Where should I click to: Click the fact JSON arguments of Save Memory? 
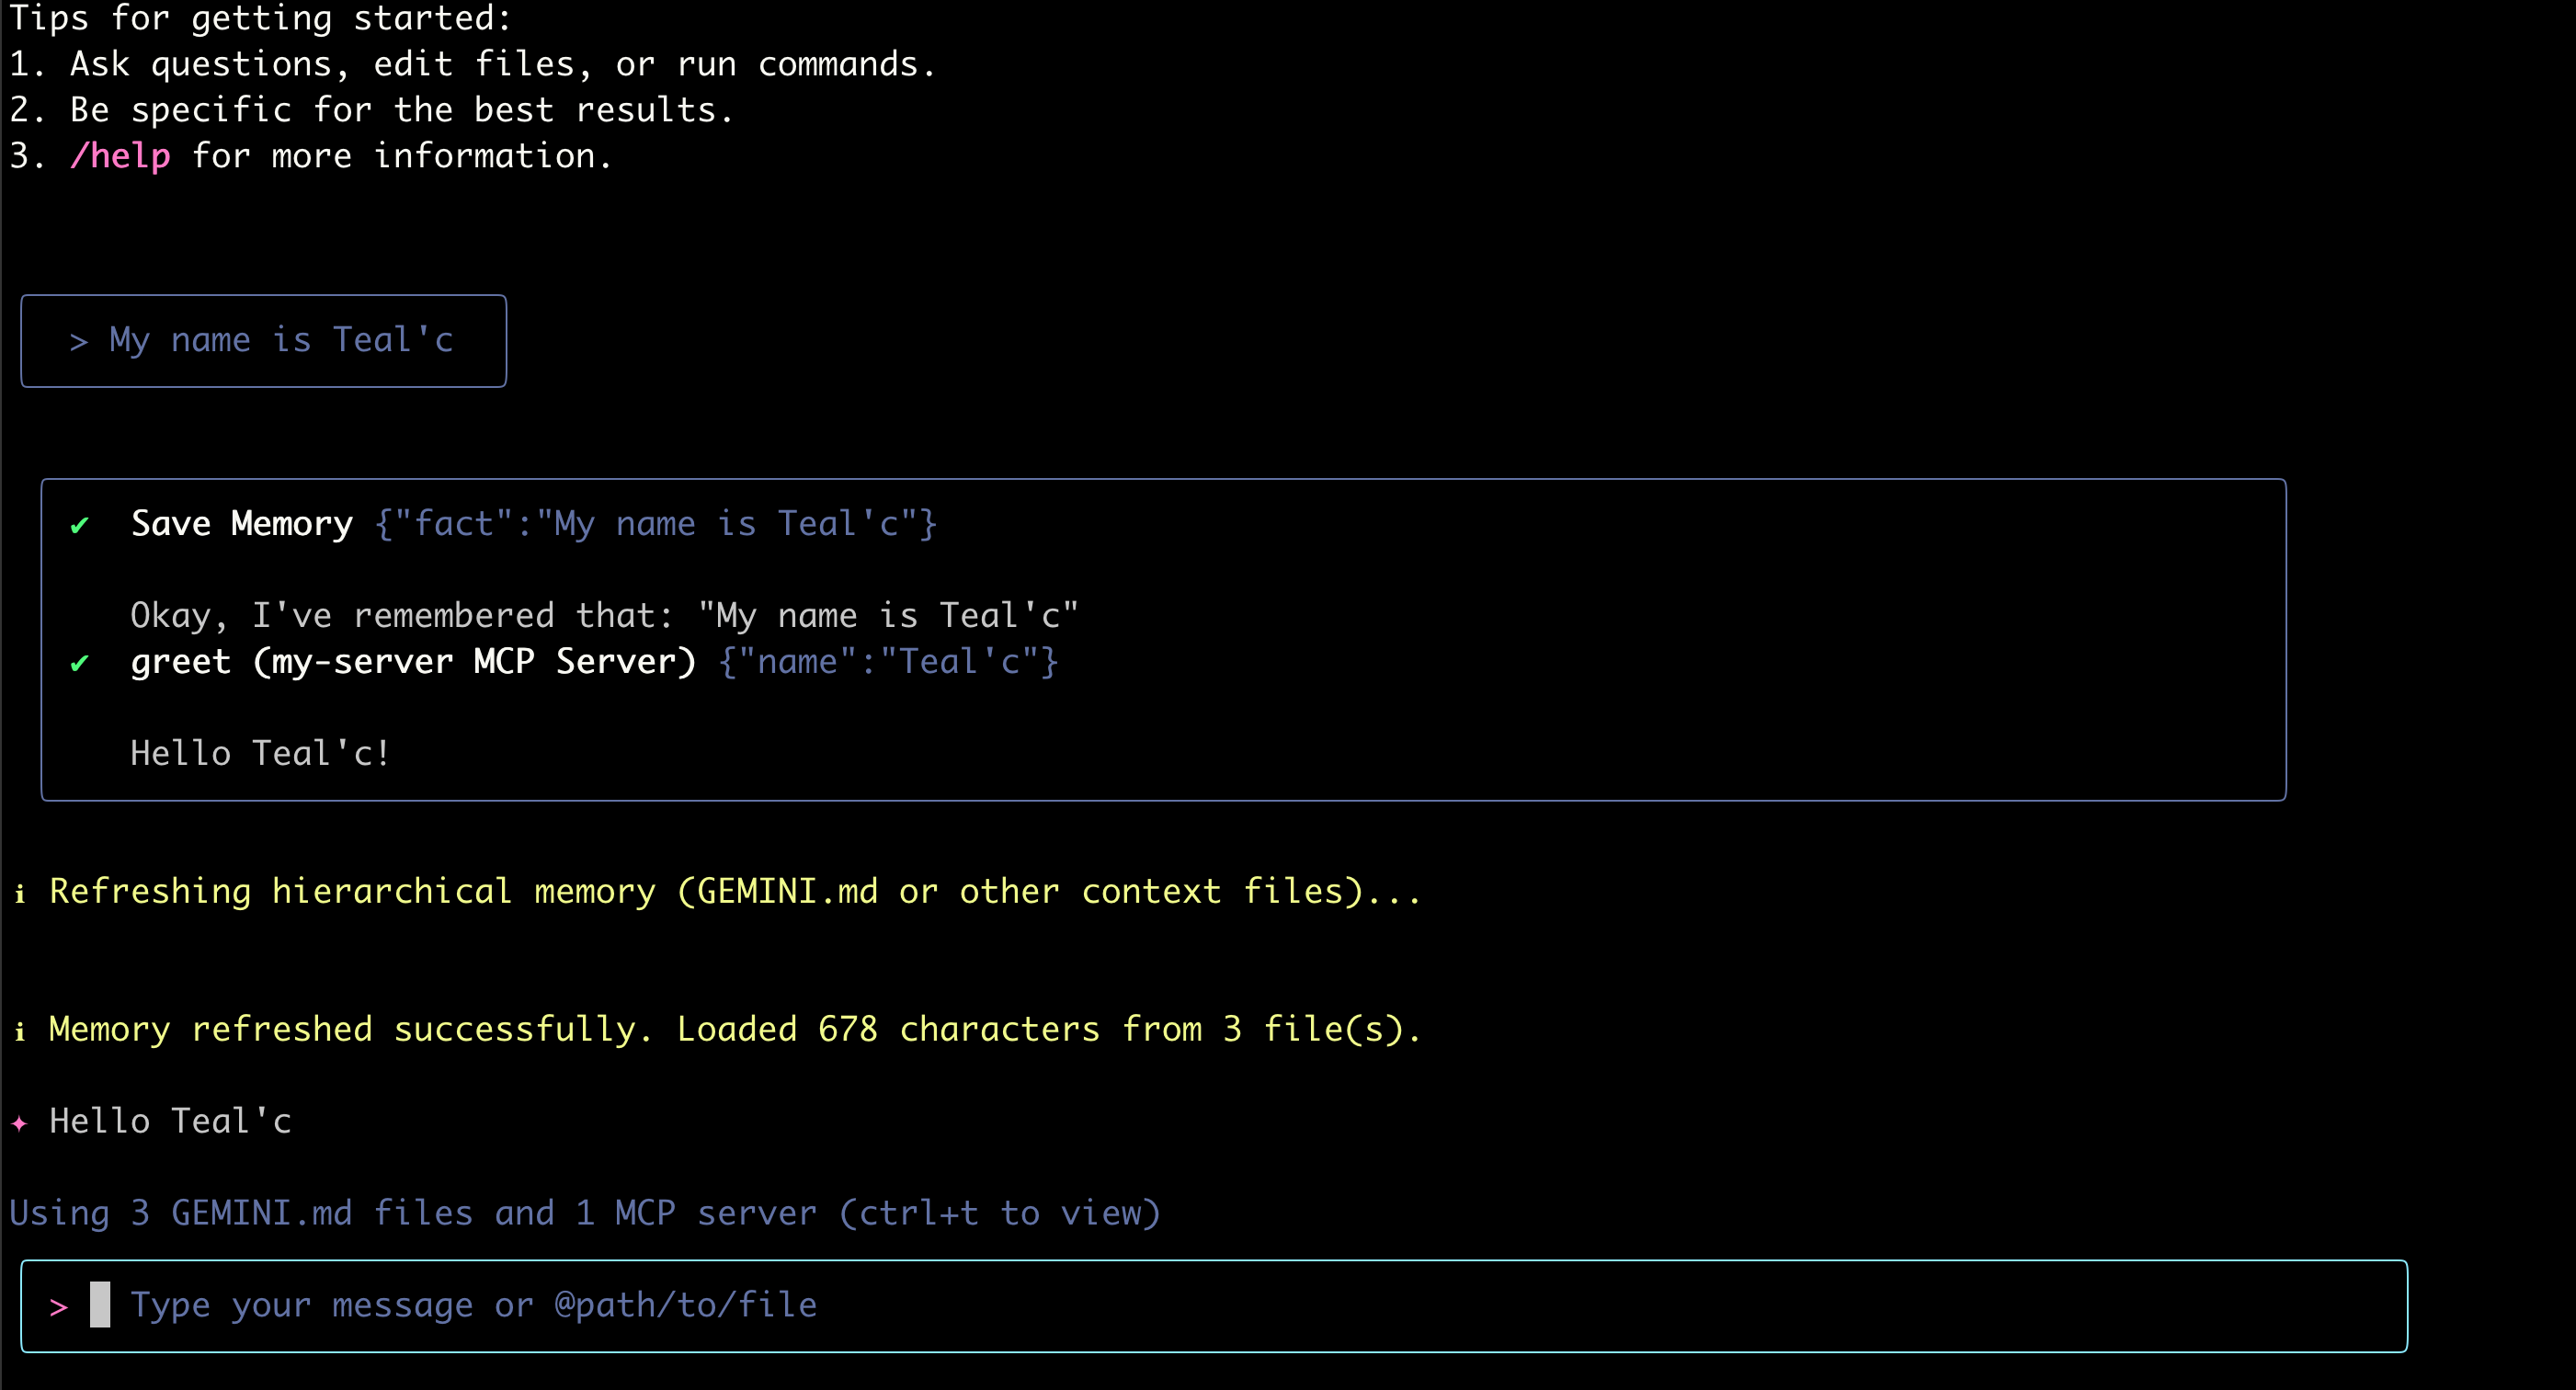pos(655,524)
